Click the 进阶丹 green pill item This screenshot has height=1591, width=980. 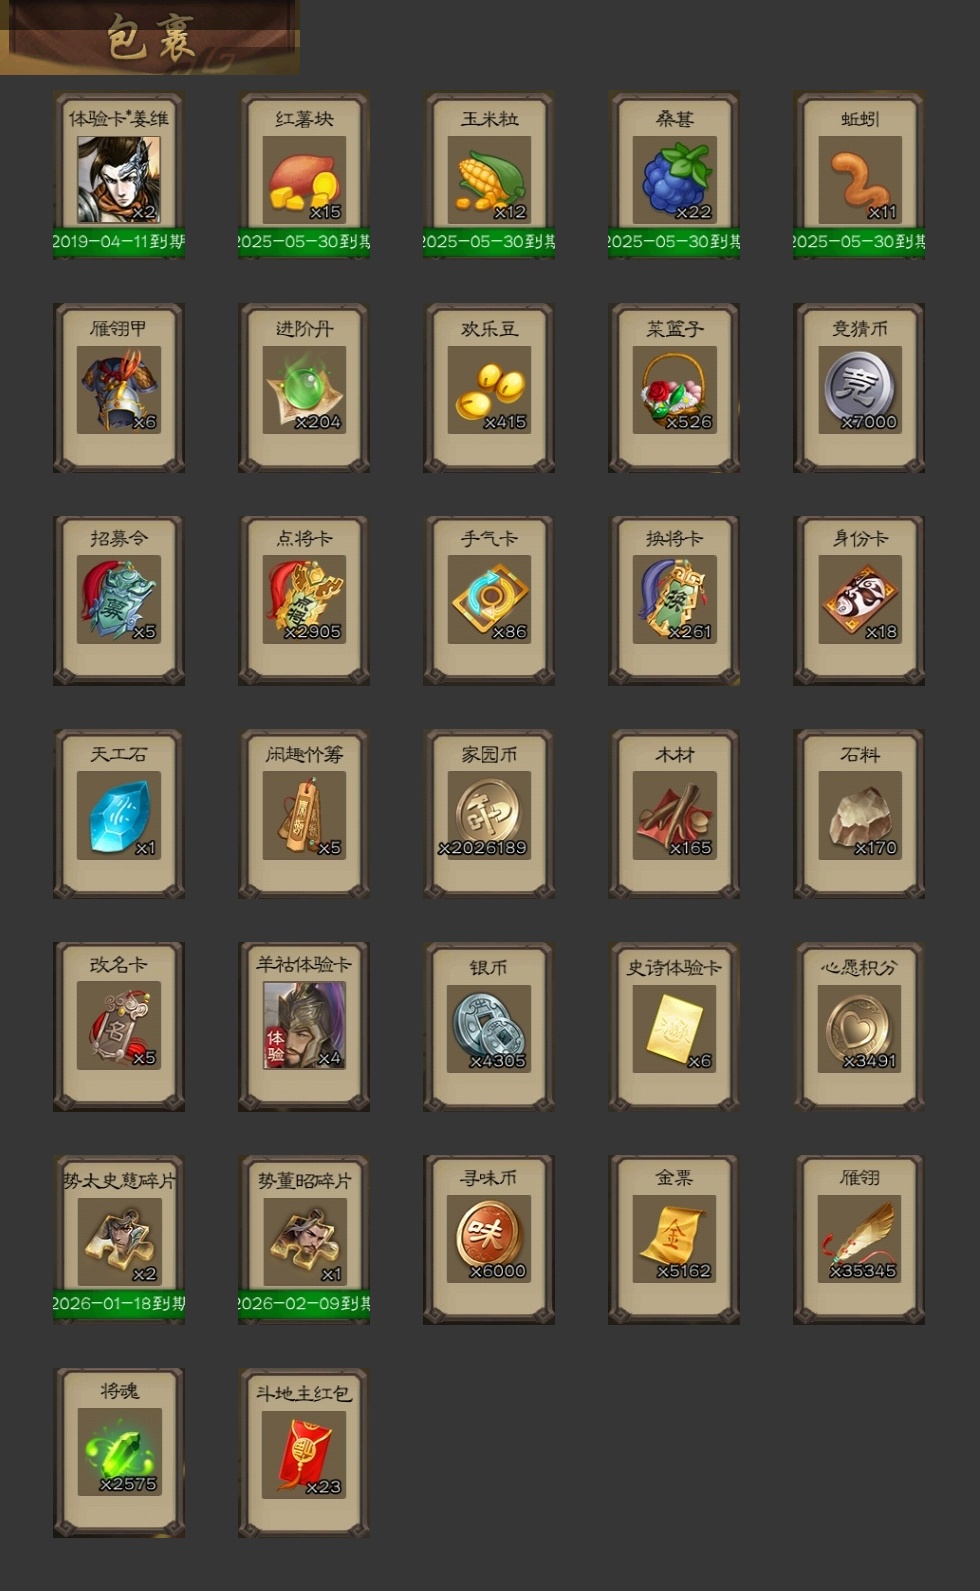304,388
